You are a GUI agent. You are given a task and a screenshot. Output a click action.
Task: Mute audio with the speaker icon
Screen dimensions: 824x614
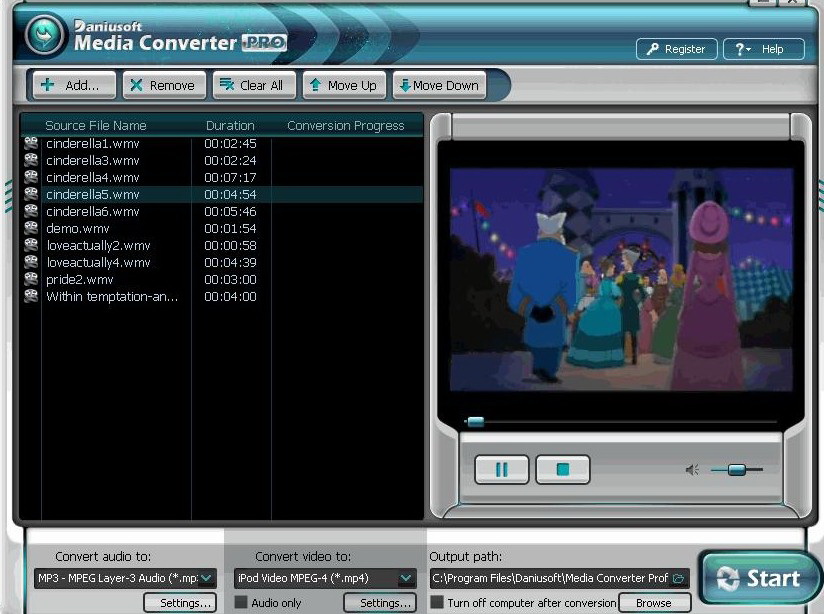tap(692, 469)
